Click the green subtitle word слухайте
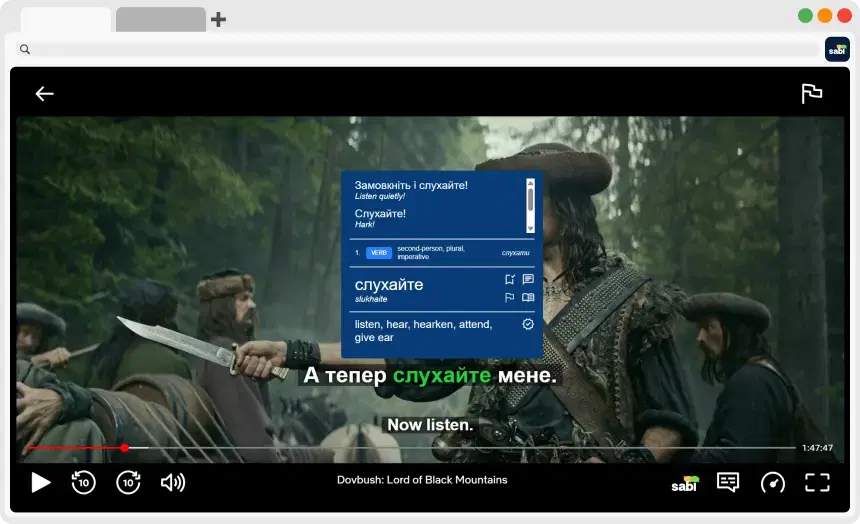This screenshot has width=860, height=524. click(x=442, y=375)
